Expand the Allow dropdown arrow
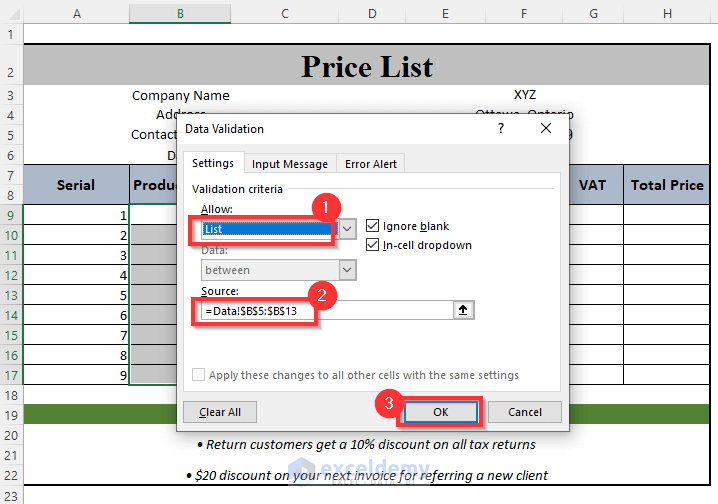 pyautogui.click(x=347, y=228)
